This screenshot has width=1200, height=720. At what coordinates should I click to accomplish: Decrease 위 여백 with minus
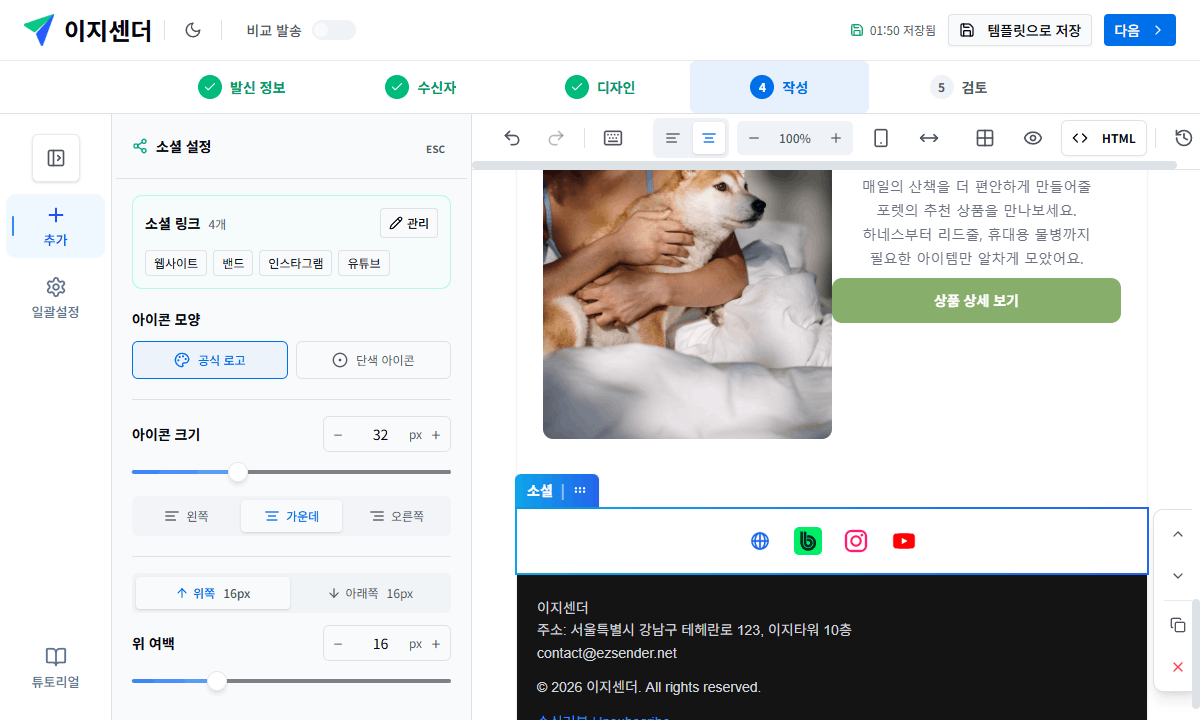[338, 644]
